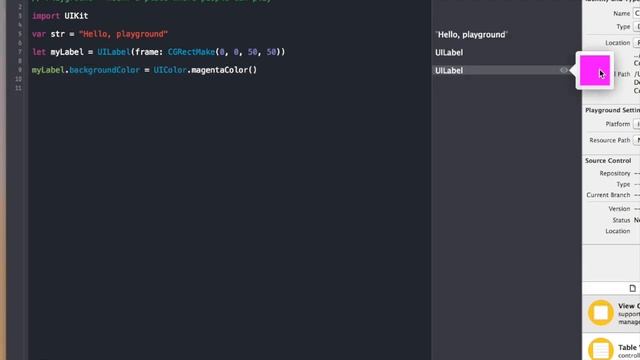The image size is (640, 360).
Task: Click the "UIKit" module name in code
Action: (x=76, y=16)
